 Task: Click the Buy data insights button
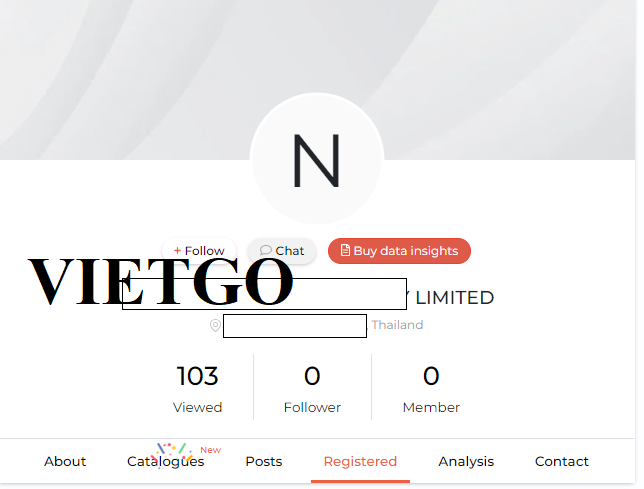399,251
